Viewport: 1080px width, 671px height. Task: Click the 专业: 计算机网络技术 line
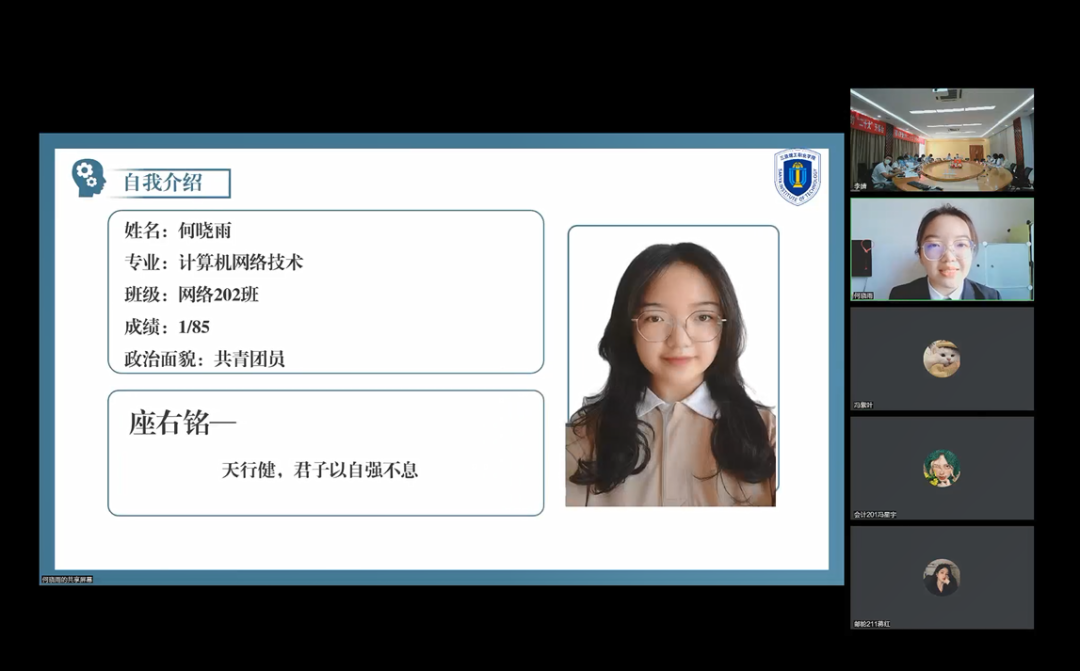pos(213,262)
